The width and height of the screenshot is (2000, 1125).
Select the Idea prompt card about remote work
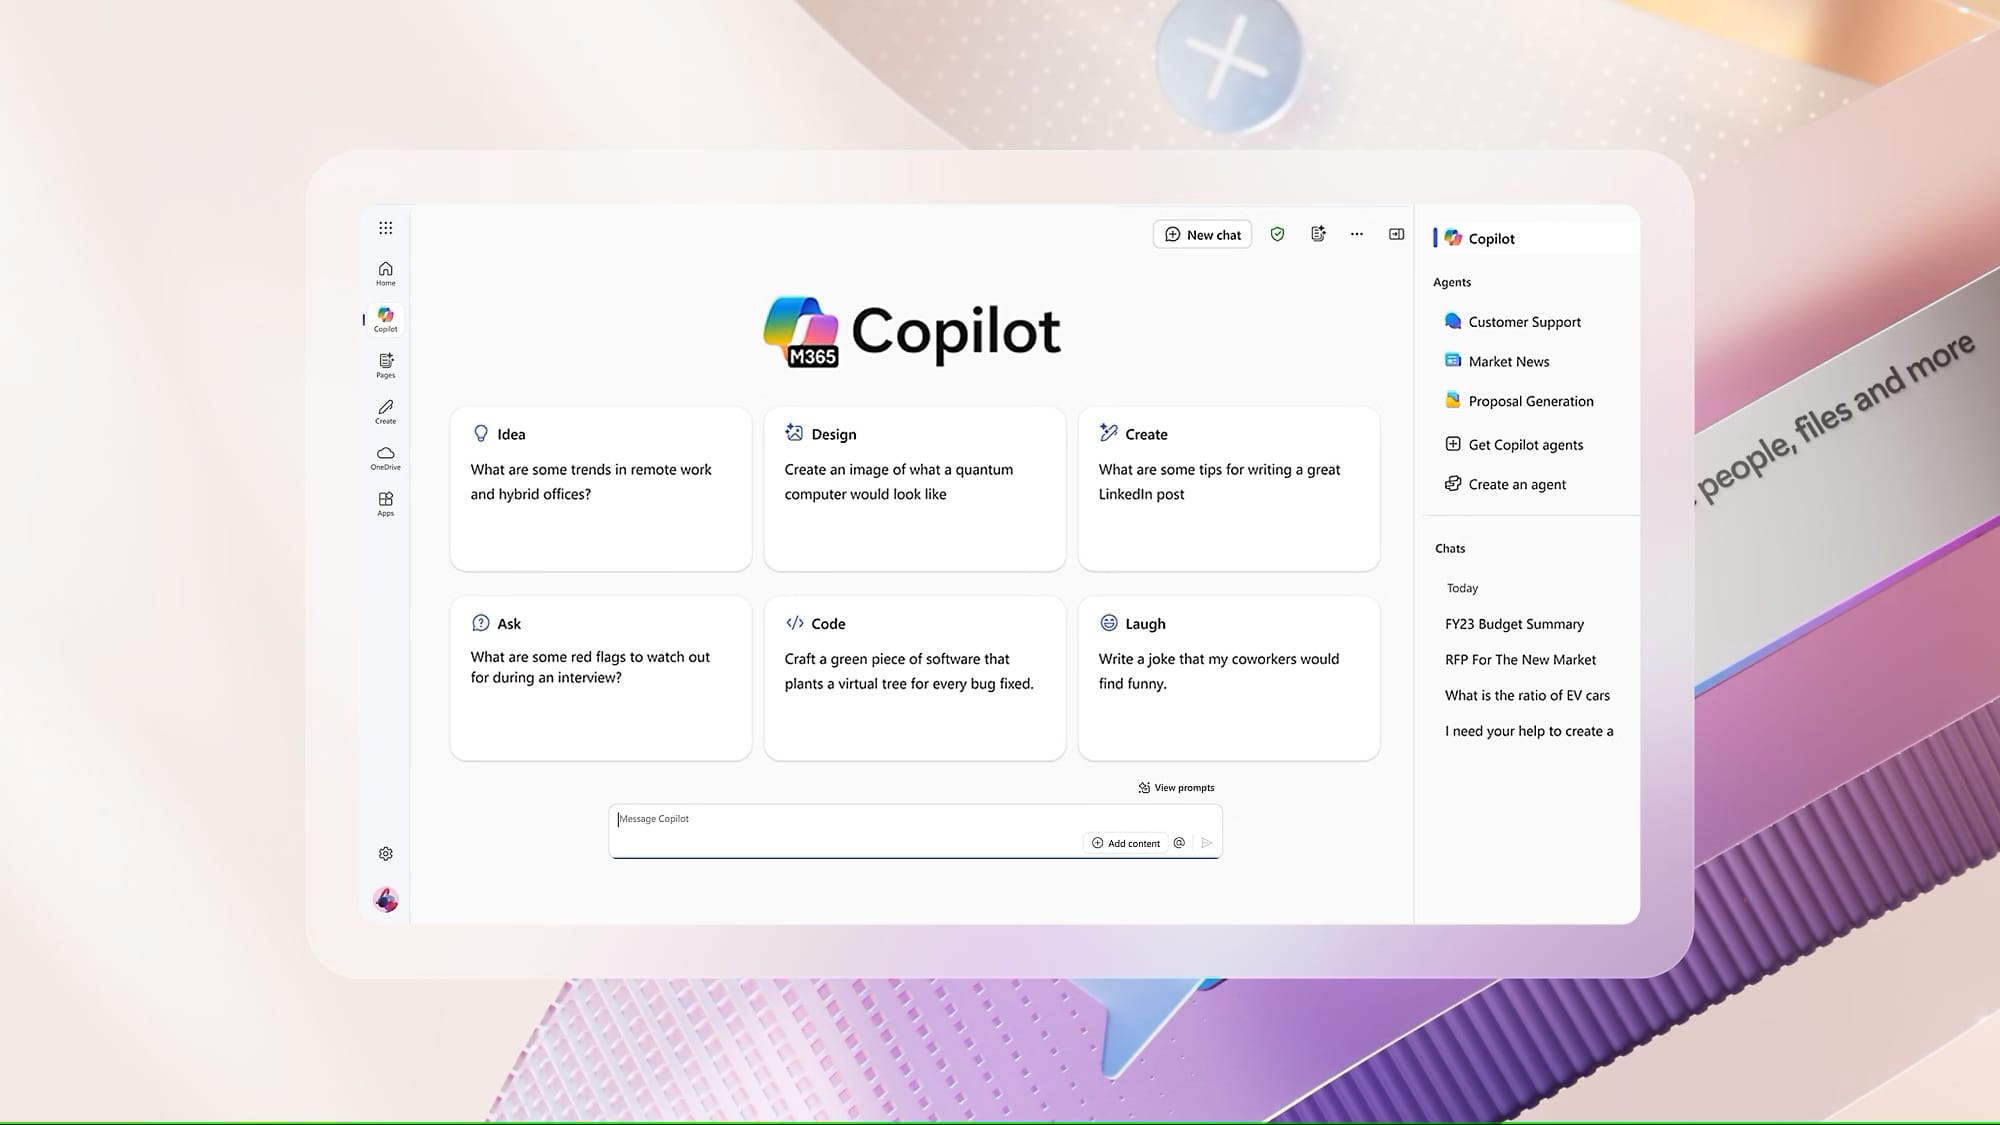point(600,489)
